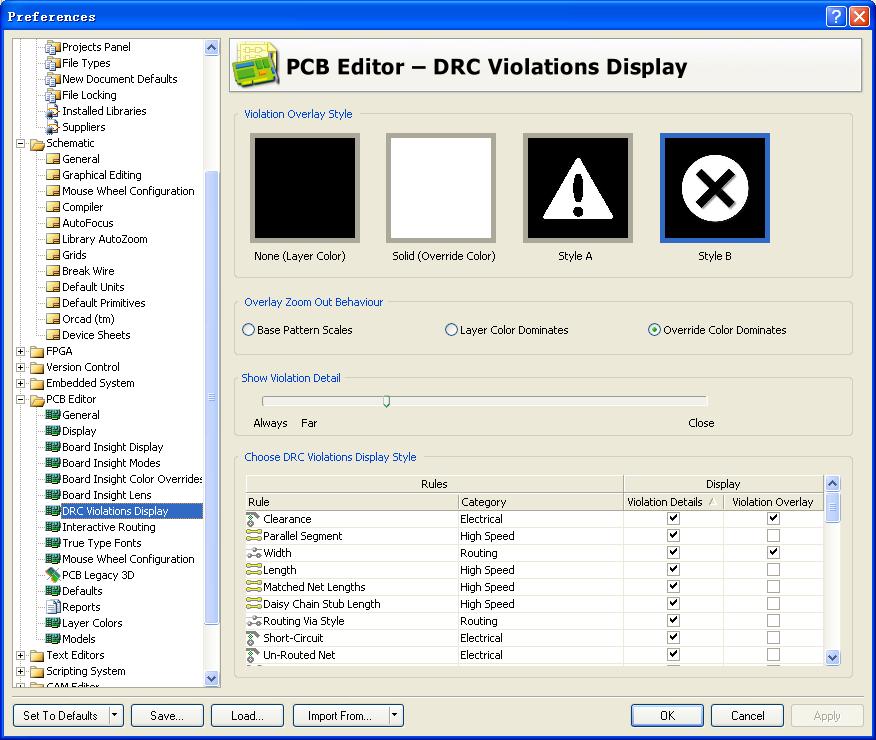Screen dimensions: 876x740
Task: Uncheck Violation Details for Un-Routed Net
Action: pos(673,654)
